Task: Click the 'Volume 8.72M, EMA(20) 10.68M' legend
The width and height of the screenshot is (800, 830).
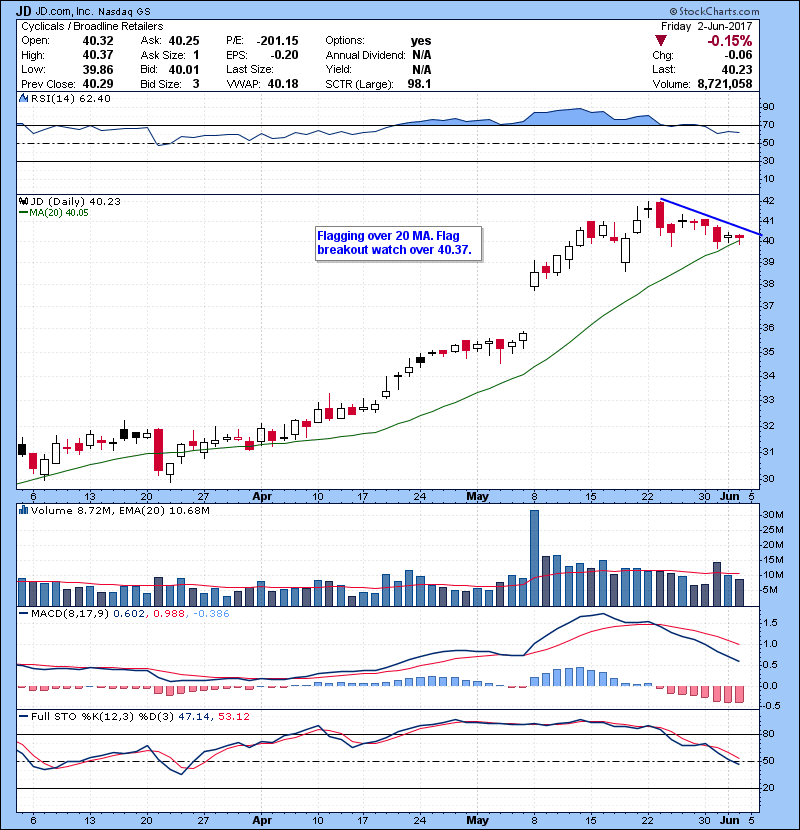Action: pyautogui.click(x=120, y=511)
